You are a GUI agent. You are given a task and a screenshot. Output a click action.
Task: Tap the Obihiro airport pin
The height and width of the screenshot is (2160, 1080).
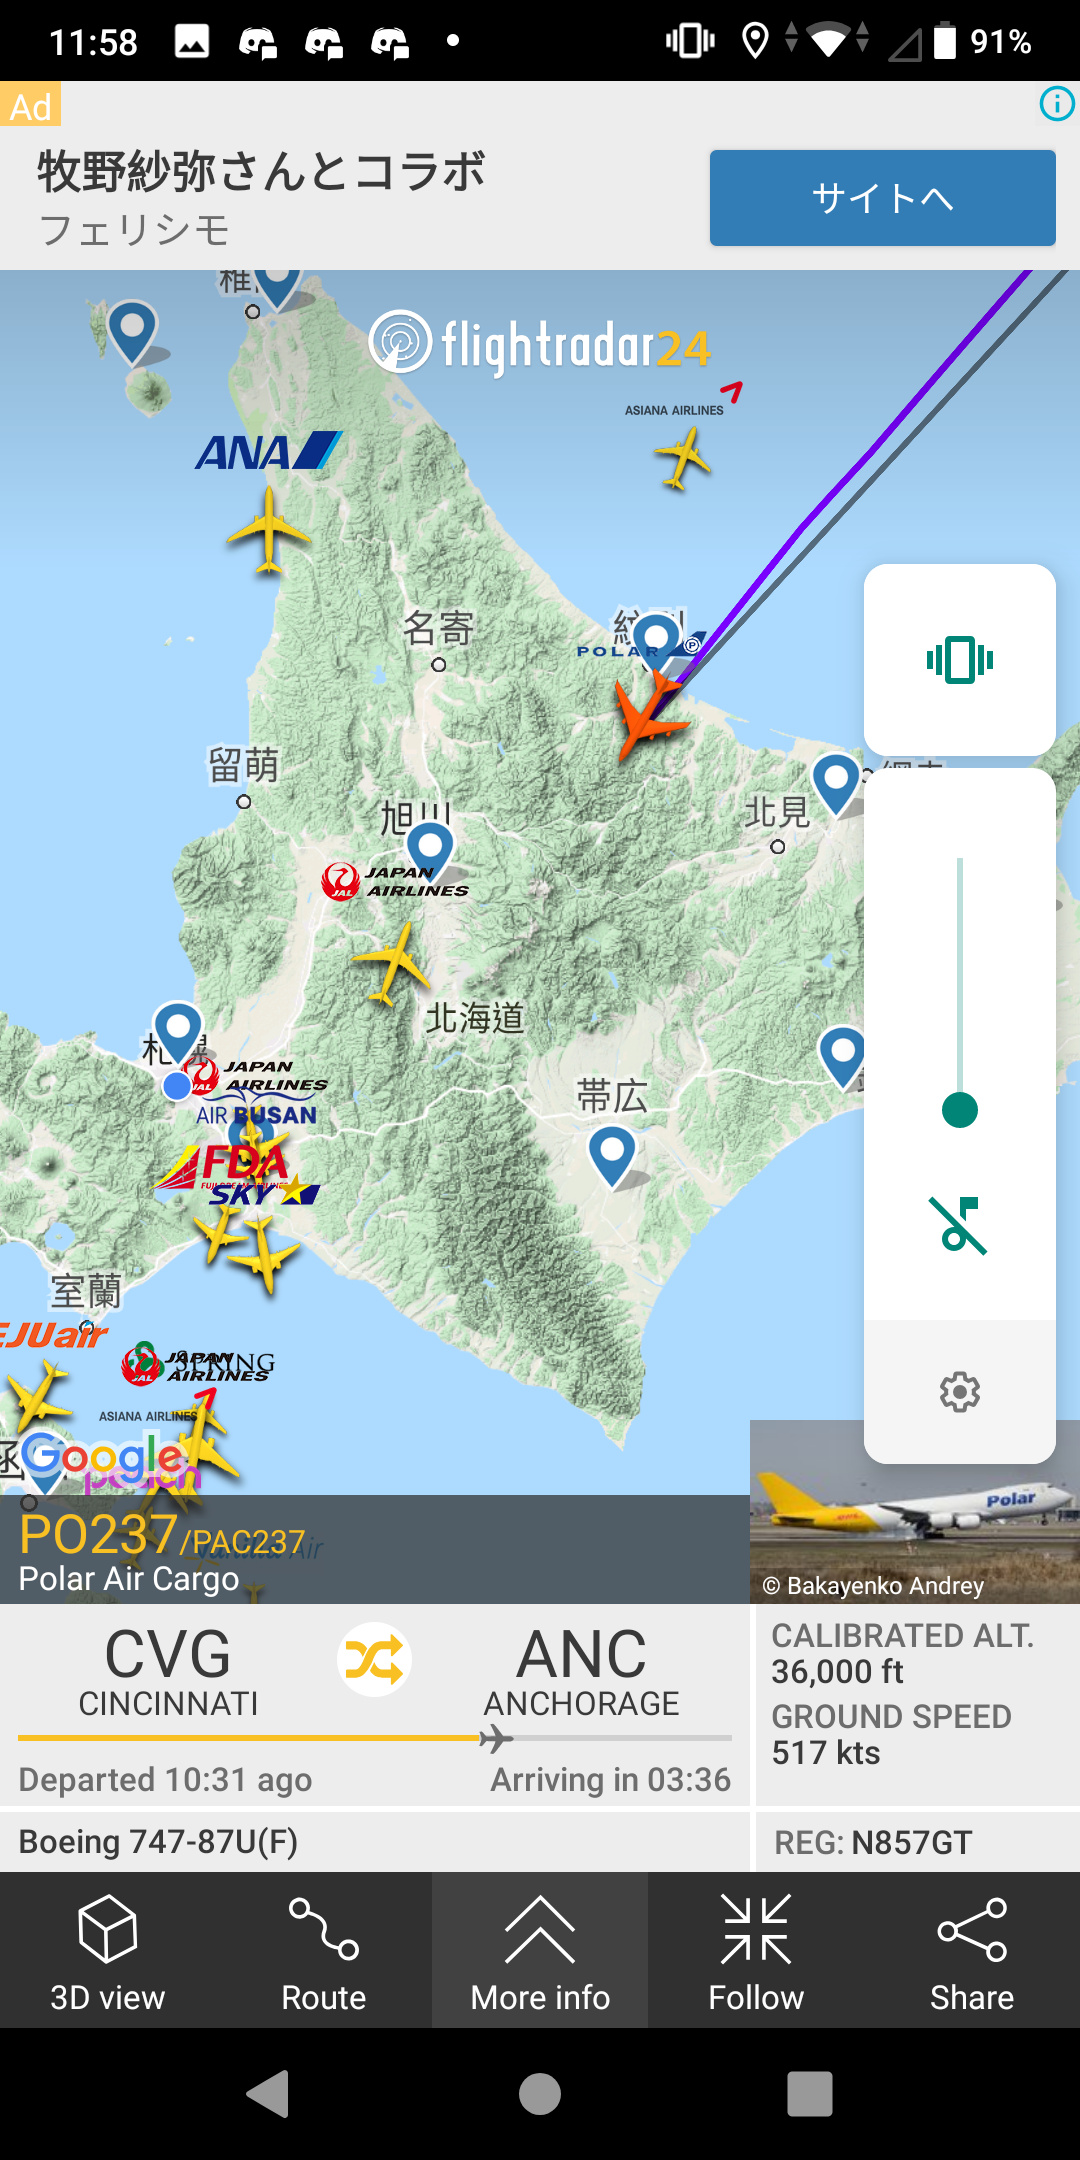click(x=612, y=1155)
